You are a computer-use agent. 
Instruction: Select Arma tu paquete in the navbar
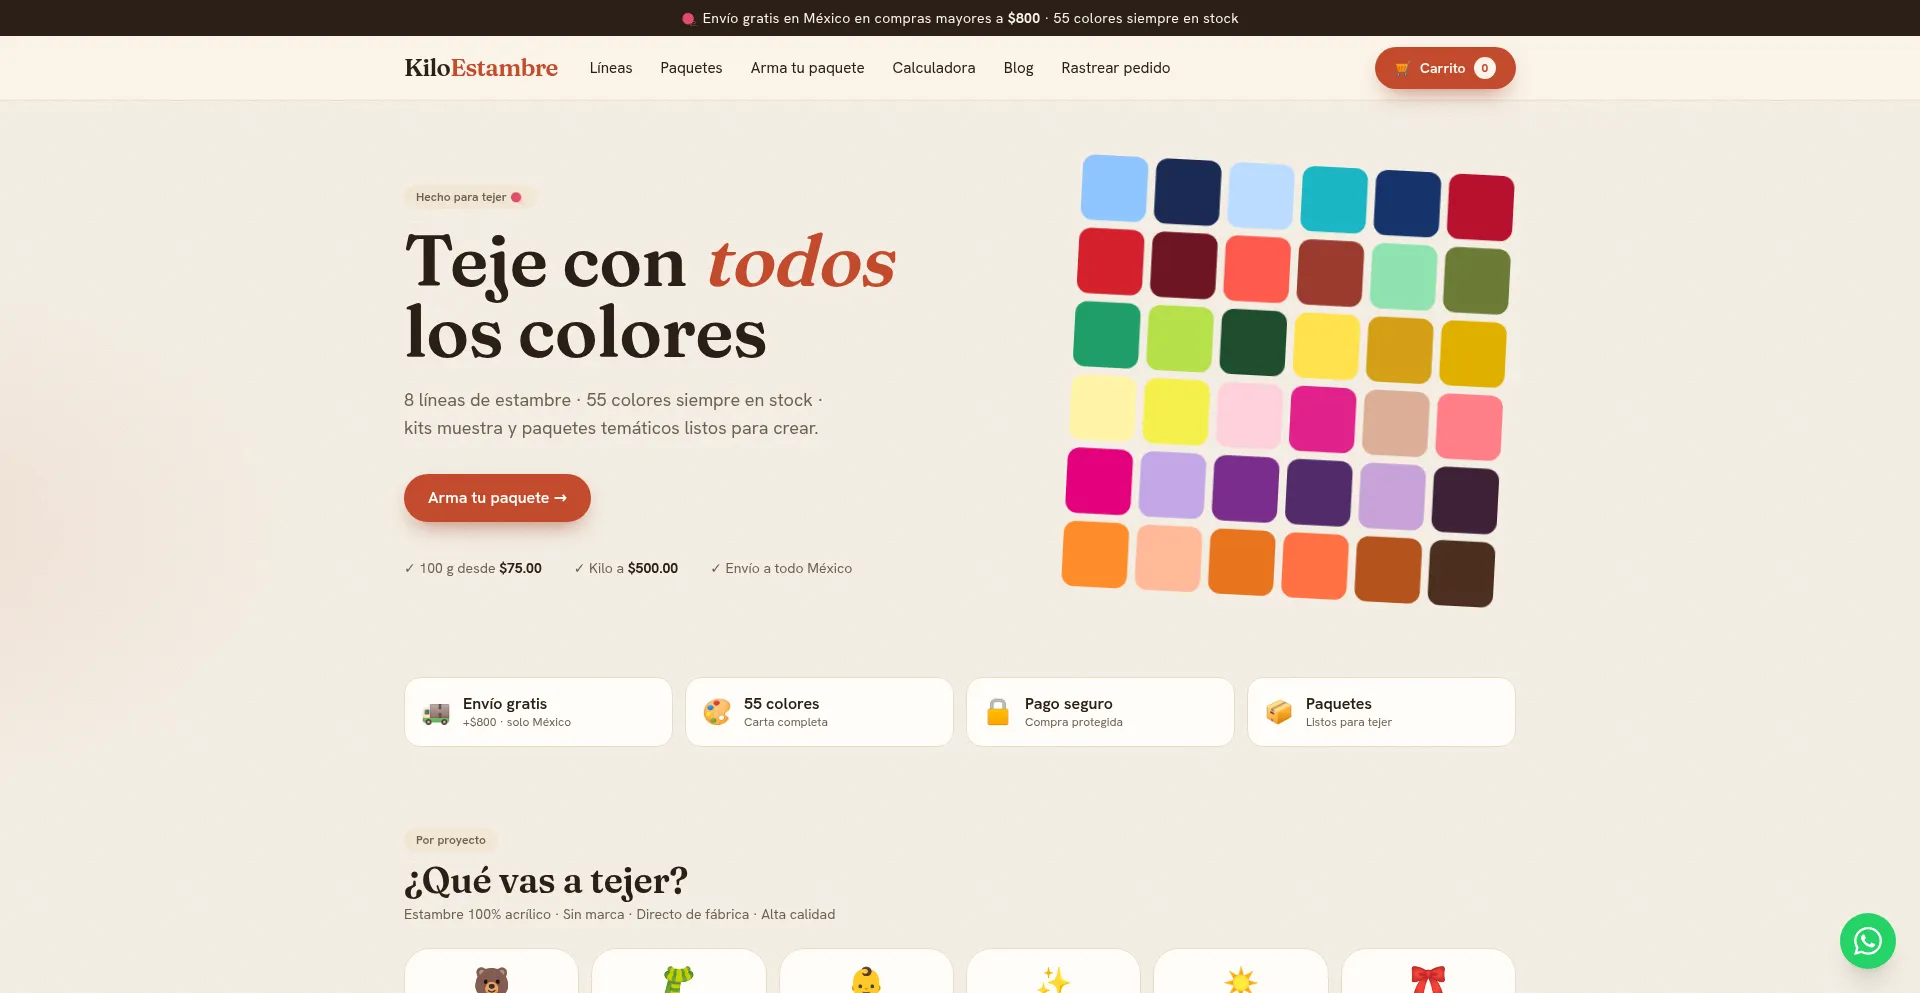tap(807, 68)
